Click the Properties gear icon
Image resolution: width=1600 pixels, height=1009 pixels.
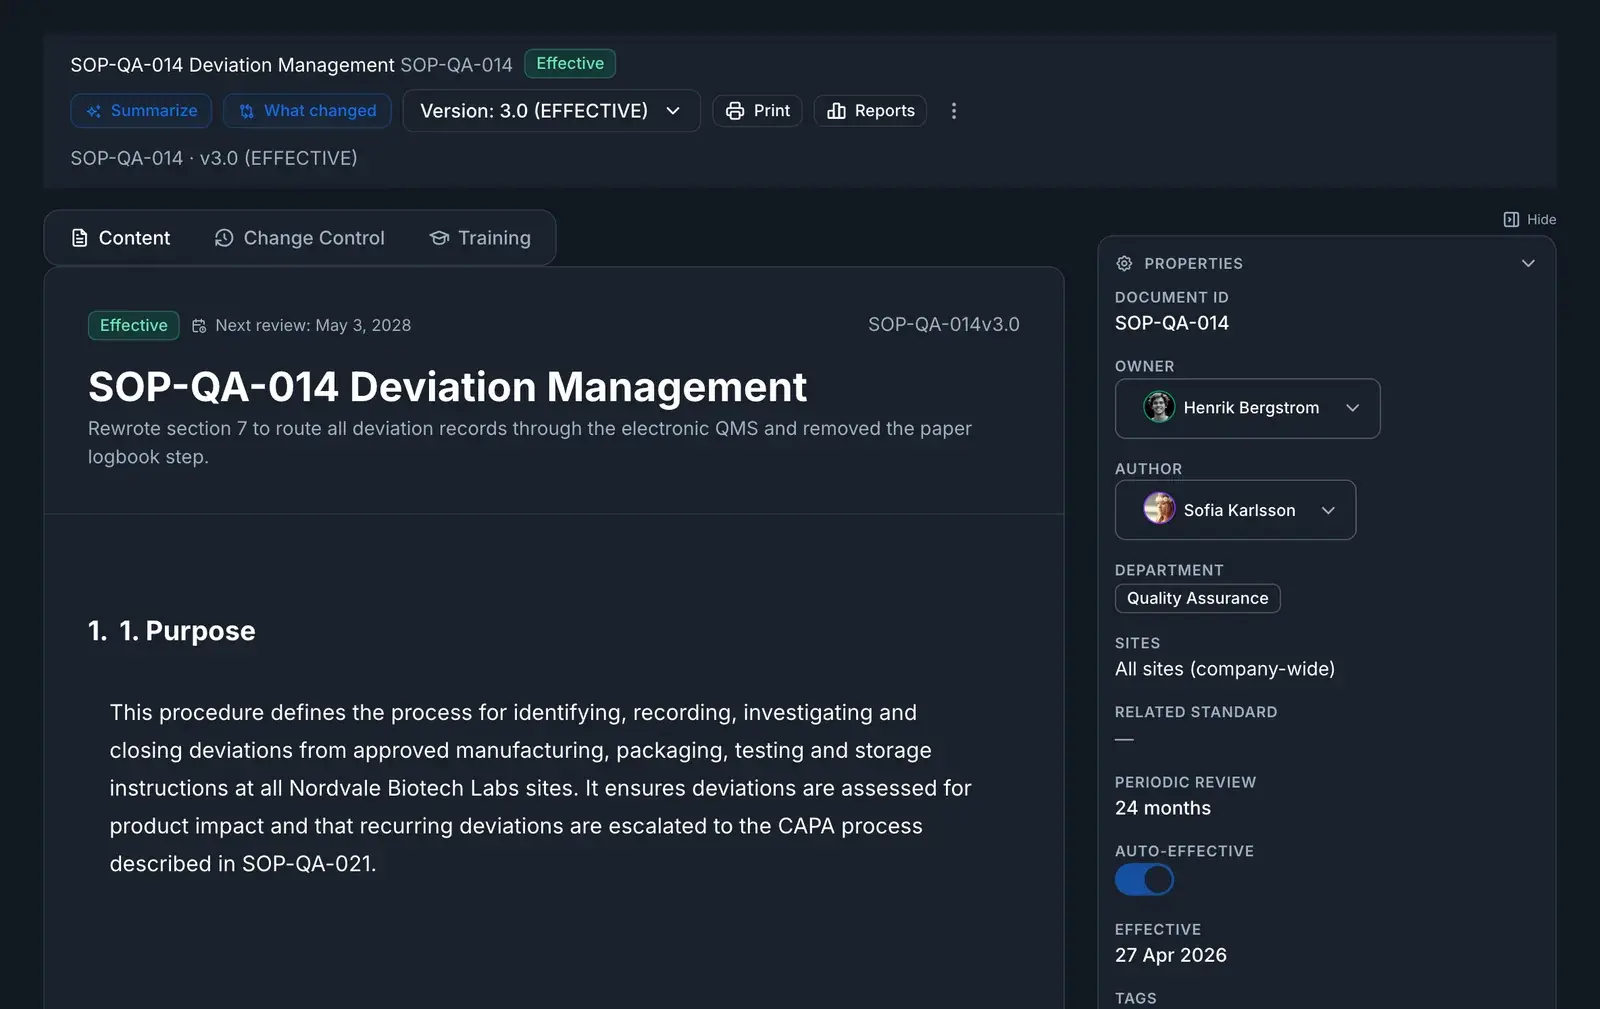(1124, 264)
